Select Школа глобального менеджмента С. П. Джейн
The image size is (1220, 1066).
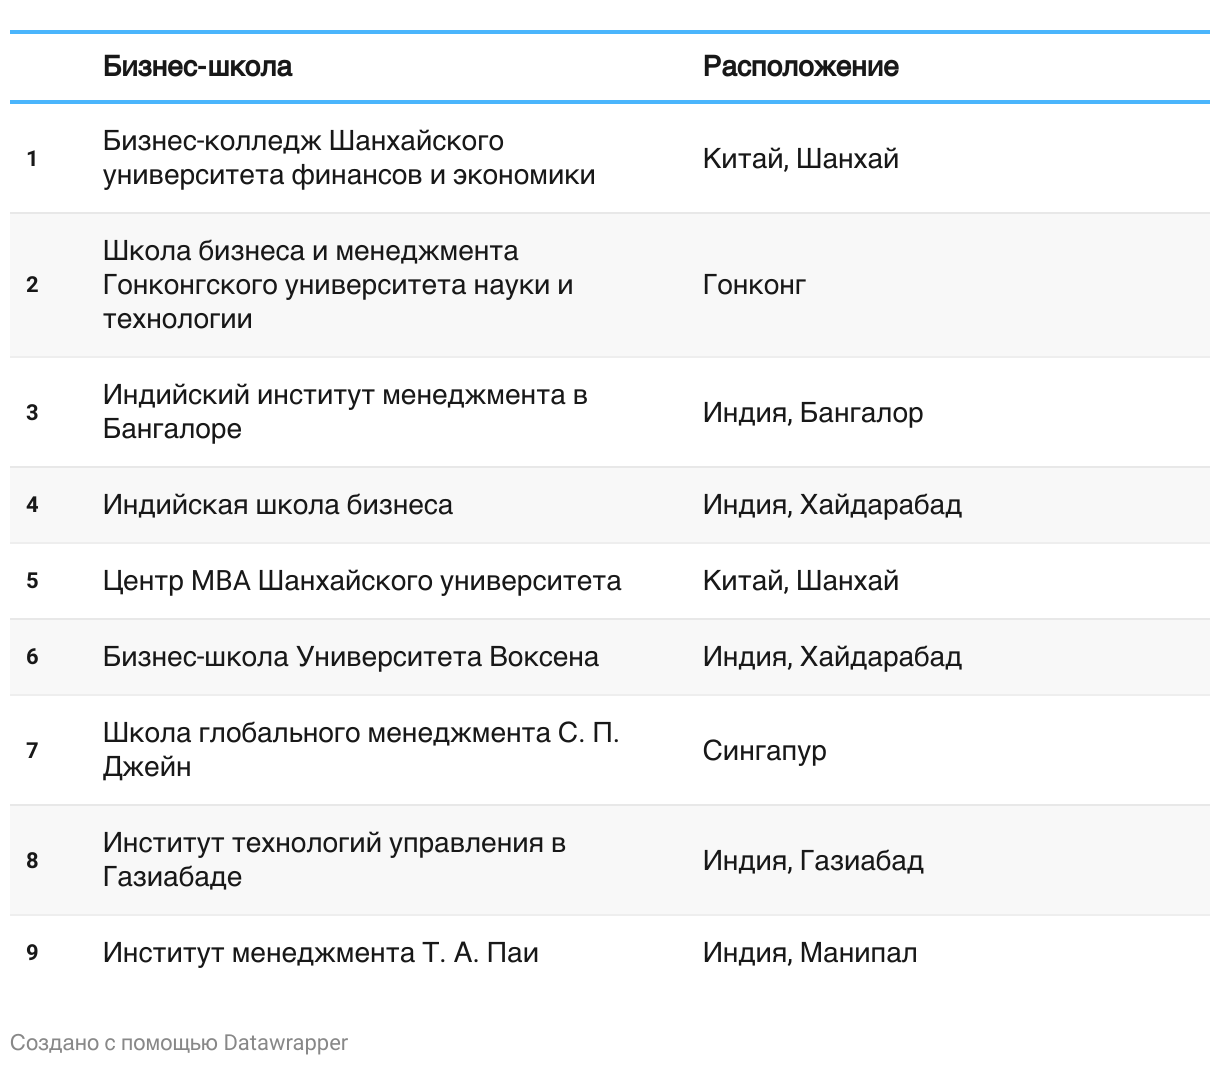coord(361,750)
